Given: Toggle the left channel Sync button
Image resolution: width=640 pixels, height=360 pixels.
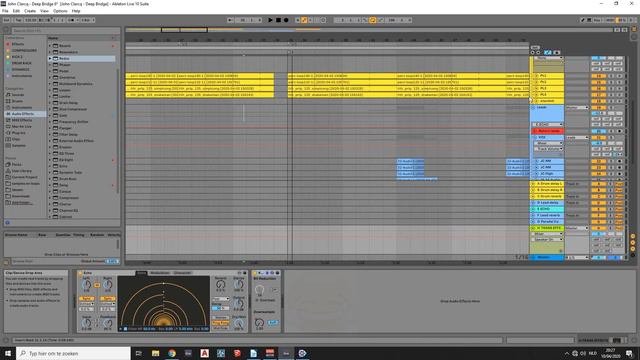Looking at the screenshot, I should 86,299.
